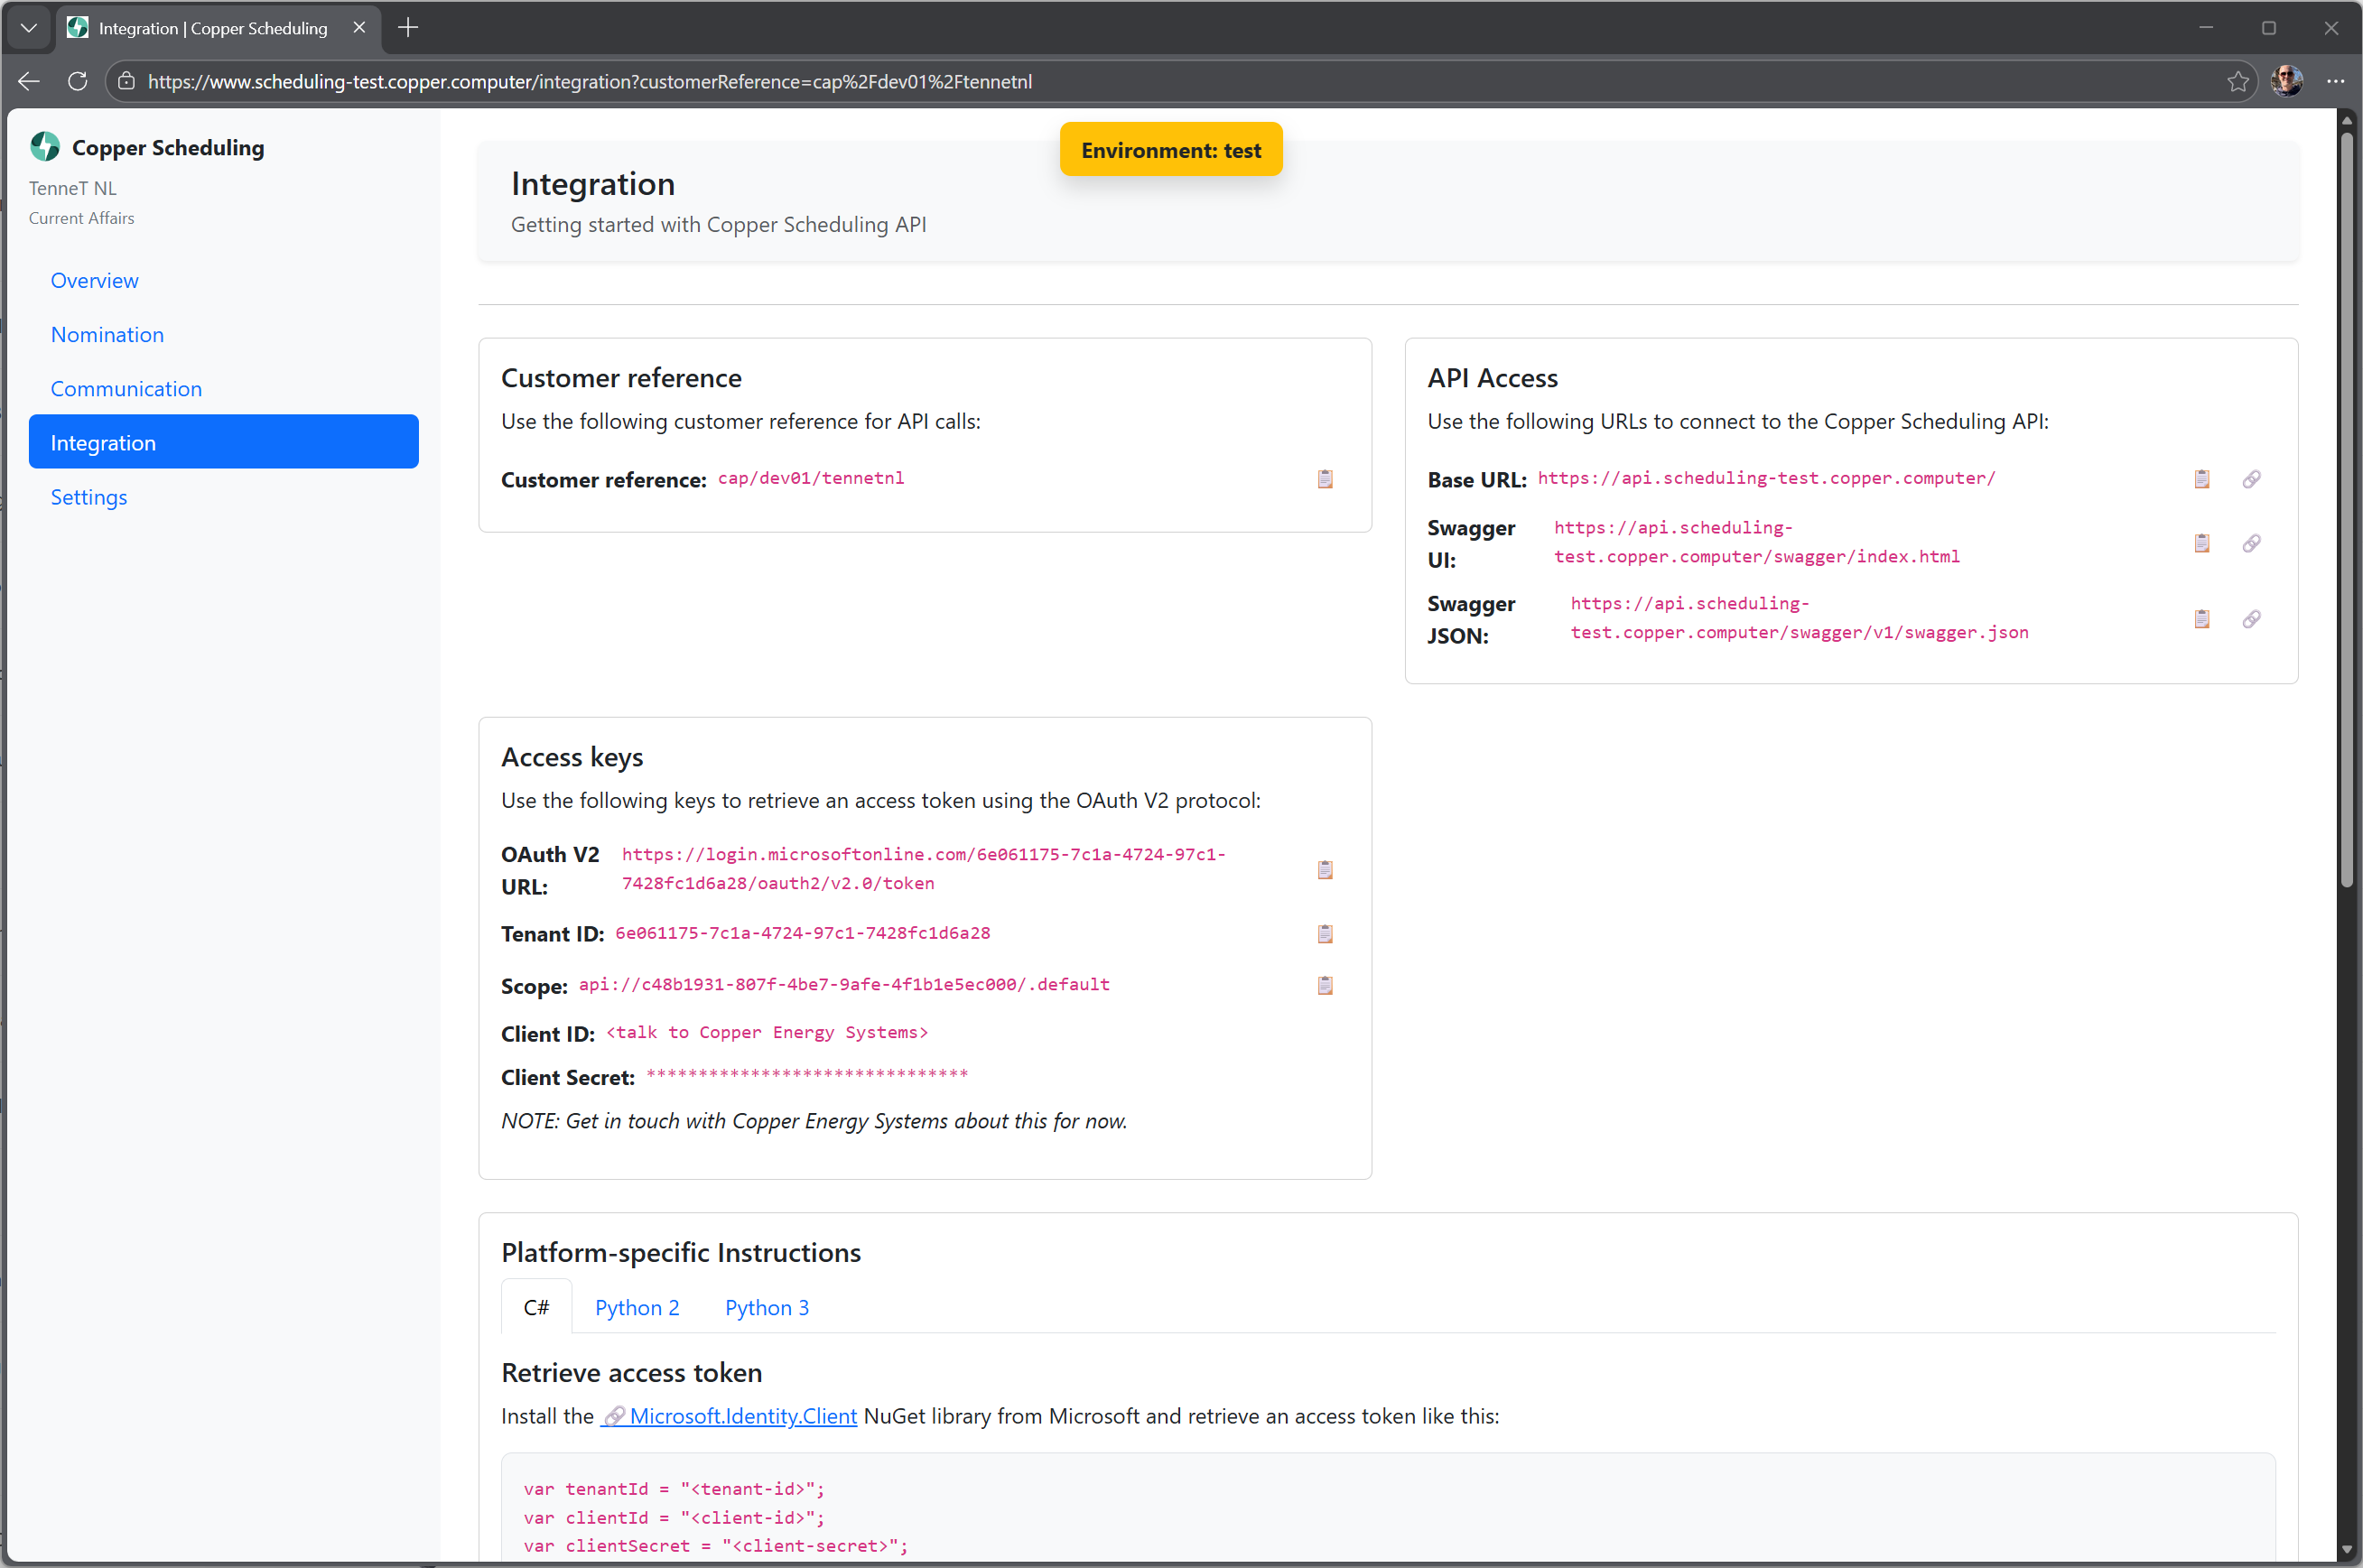Open Swagger UI via link icon
The width and height of the screenshot is (2363, 1568).
[2251, 543]
